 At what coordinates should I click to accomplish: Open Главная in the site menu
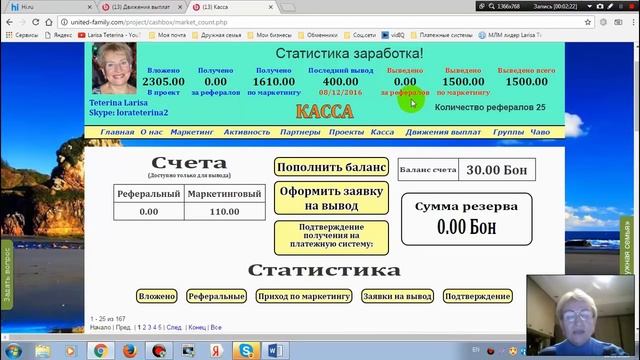click(x=117, y=132)
